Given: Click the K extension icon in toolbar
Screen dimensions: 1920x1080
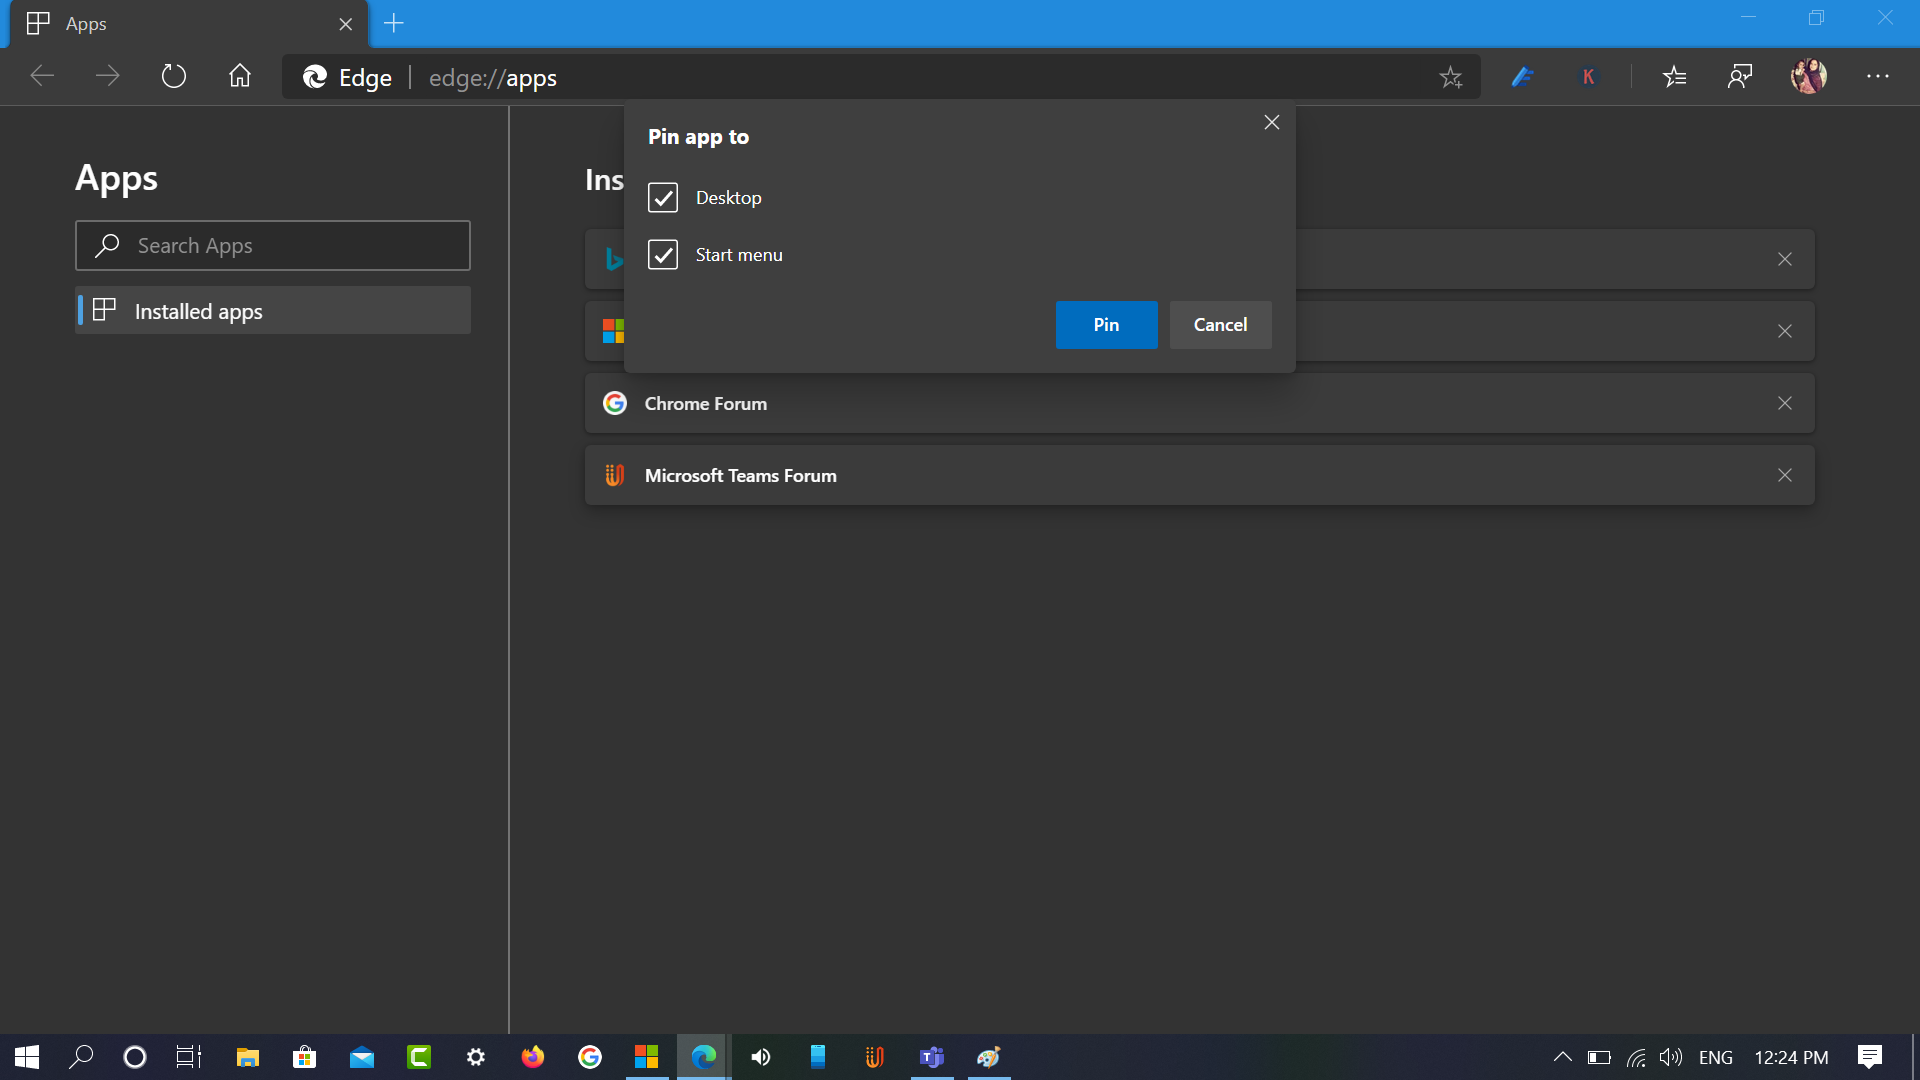Looking at the screenshot, I should coord(1589,76).
